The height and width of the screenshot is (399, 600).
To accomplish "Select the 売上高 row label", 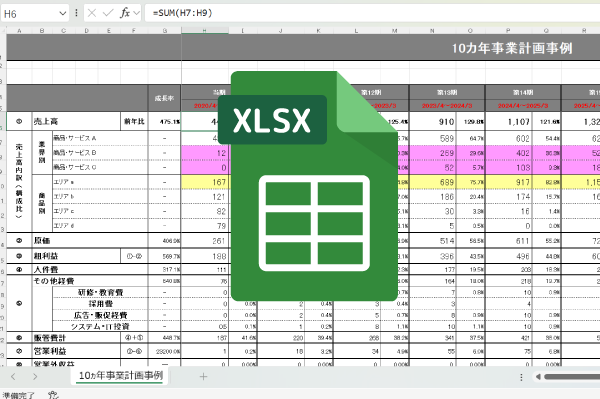I will 46,122.
